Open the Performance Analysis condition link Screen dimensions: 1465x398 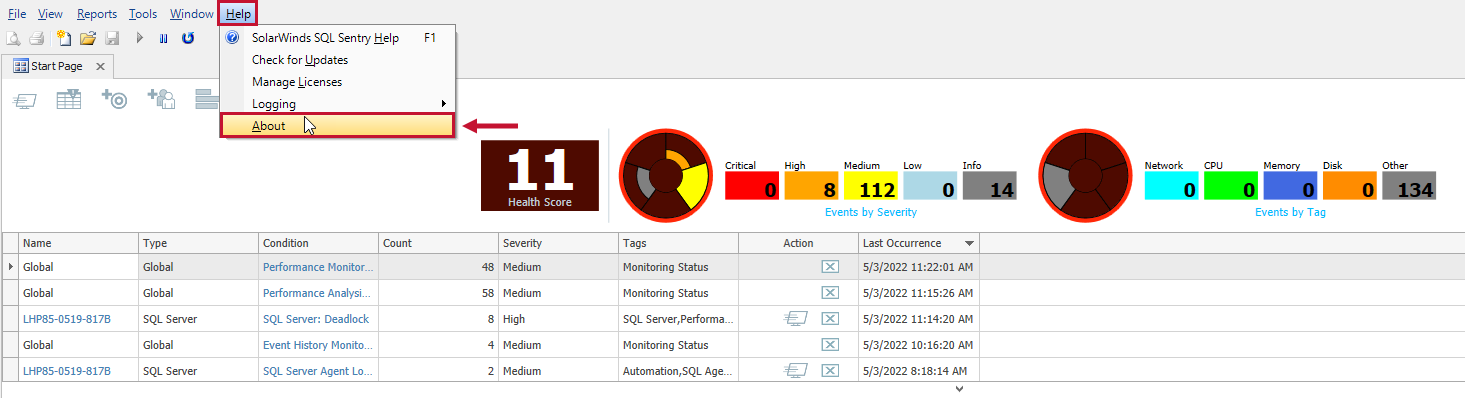pyautogui.click(x=317, y=293)
